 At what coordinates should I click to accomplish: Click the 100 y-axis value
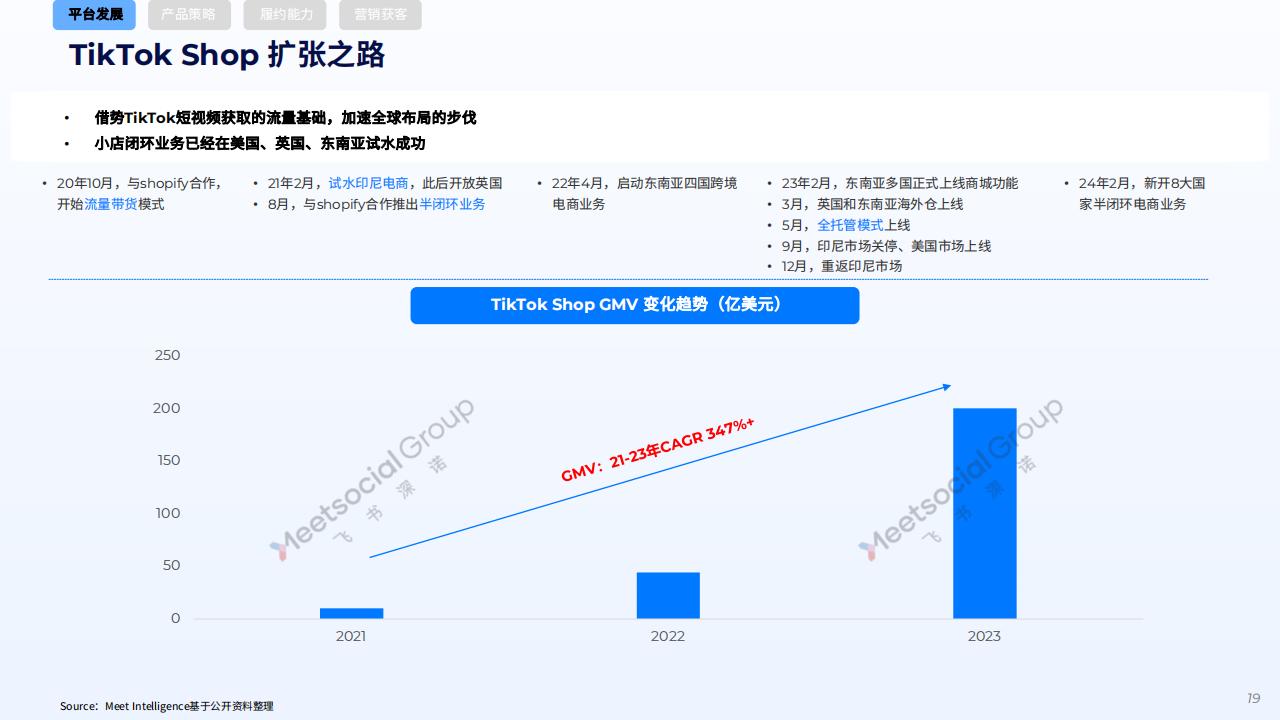coord(168,513)
